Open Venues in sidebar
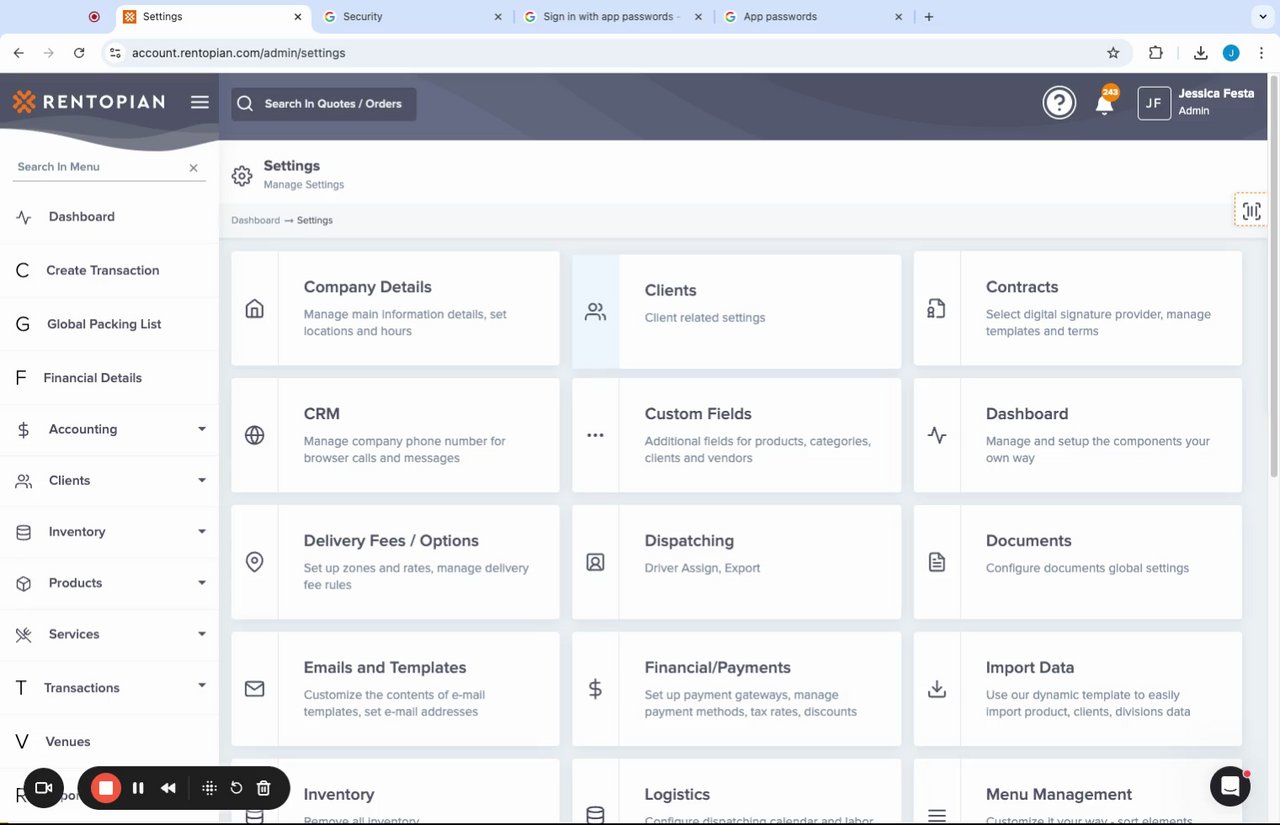Image resolution: width=1280 pixels, height=825 pixels. click(x=109, y=741)
